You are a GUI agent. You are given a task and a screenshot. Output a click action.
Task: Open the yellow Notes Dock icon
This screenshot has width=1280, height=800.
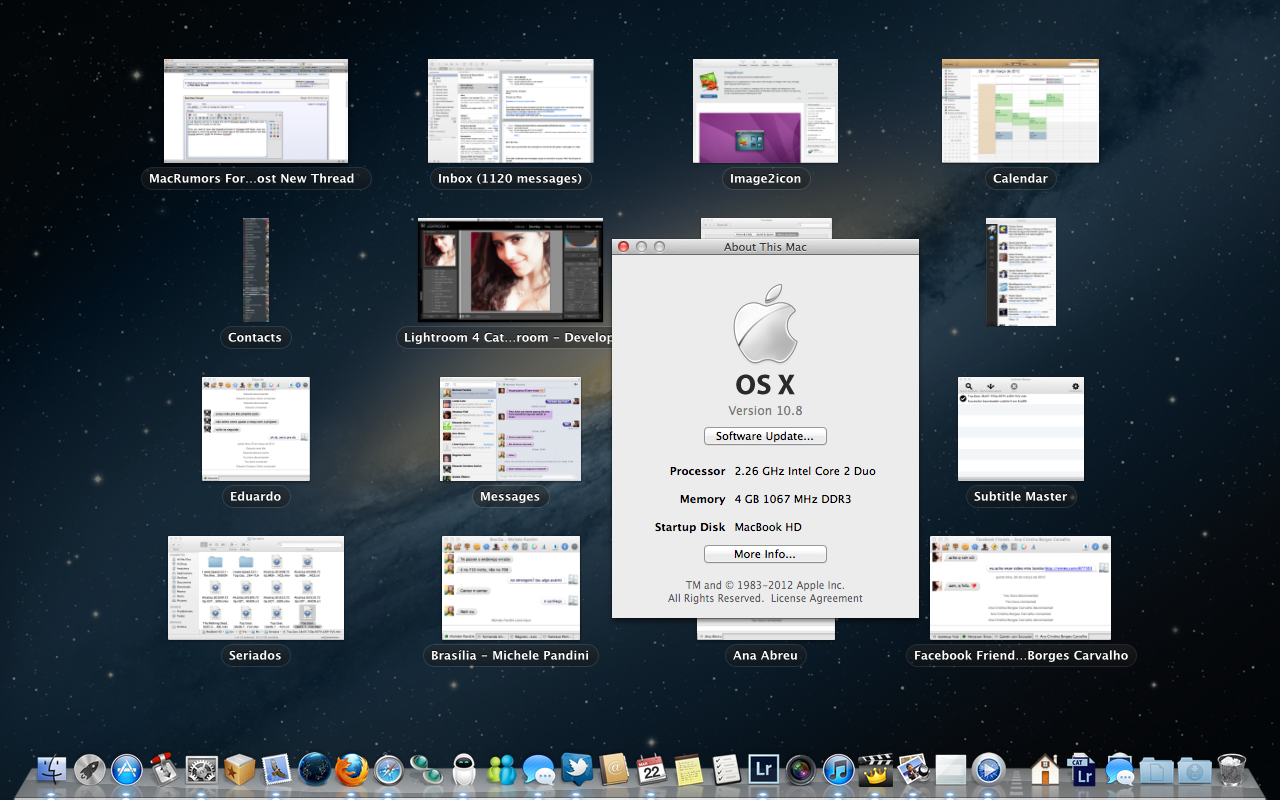688,769
